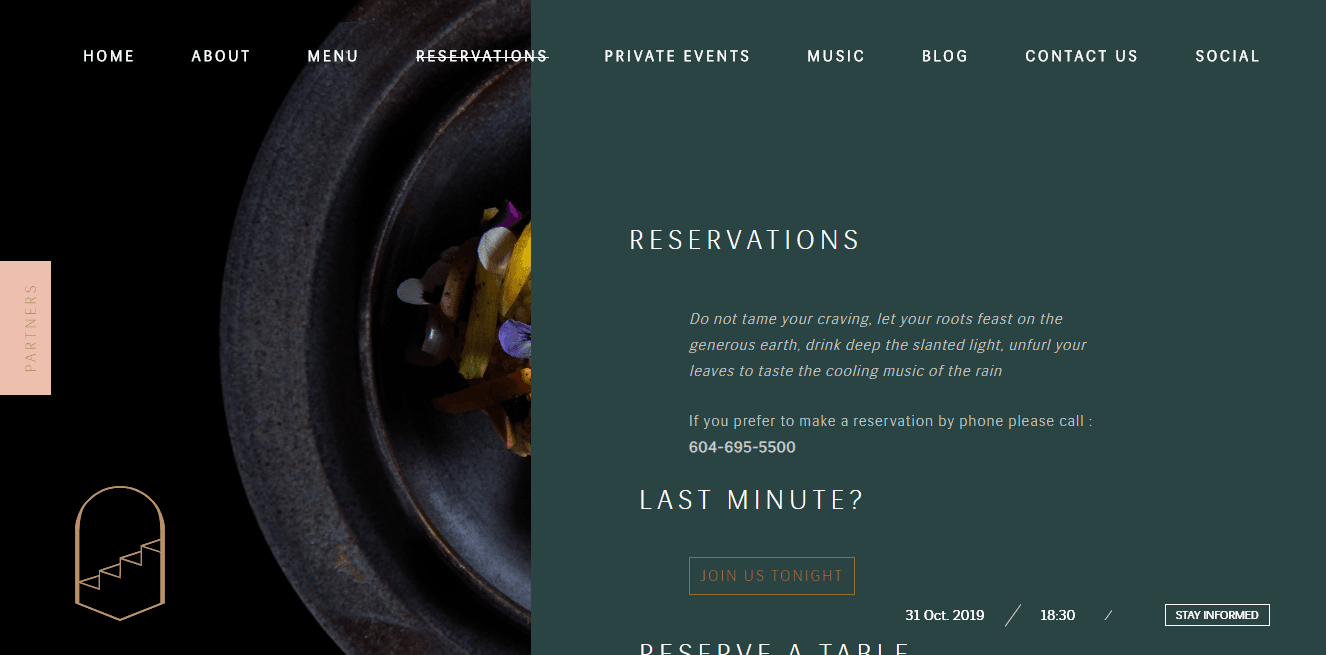Open the Partners side tab
Viewport: 1326px width, 655px height.
click(x=25, y=328)
